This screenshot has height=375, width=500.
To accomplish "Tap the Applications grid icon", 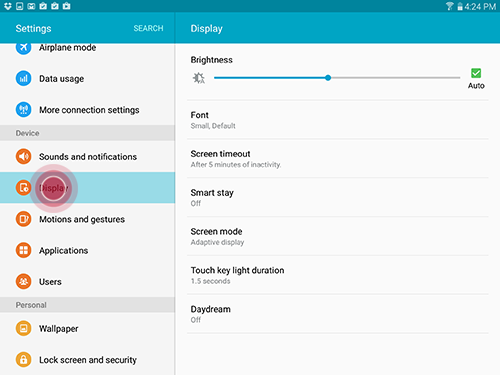I will (x=23, y=250).
